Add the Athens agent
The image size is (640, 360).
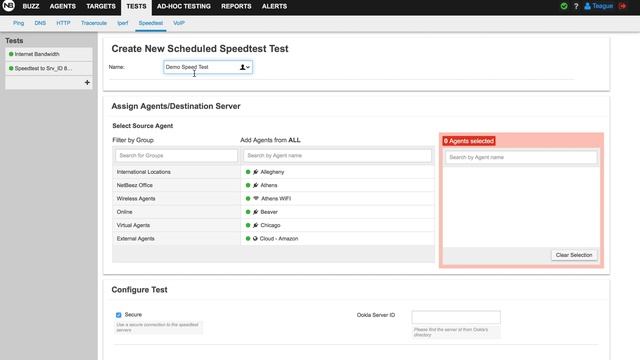click(337, 185)
